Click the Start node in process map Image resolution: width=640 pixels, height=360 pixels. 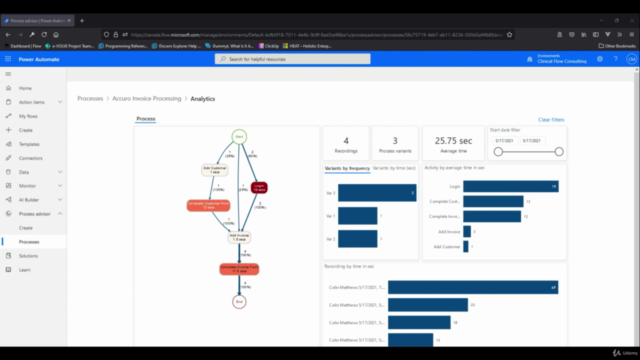pyautogui.click(x=239, y=137)
